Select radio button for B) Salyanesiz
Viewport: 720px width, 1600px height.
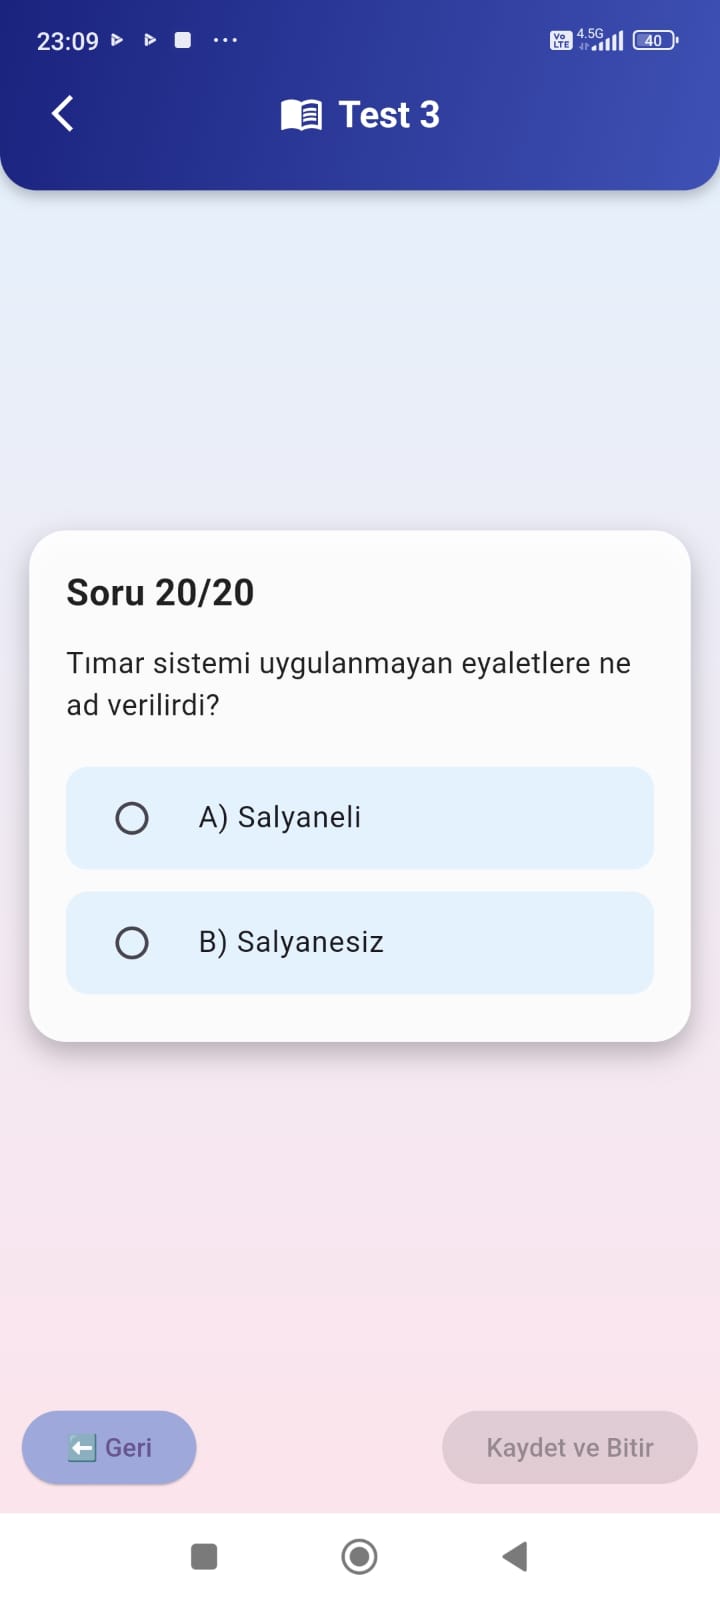pyautogui.click(x=132, y=943)
